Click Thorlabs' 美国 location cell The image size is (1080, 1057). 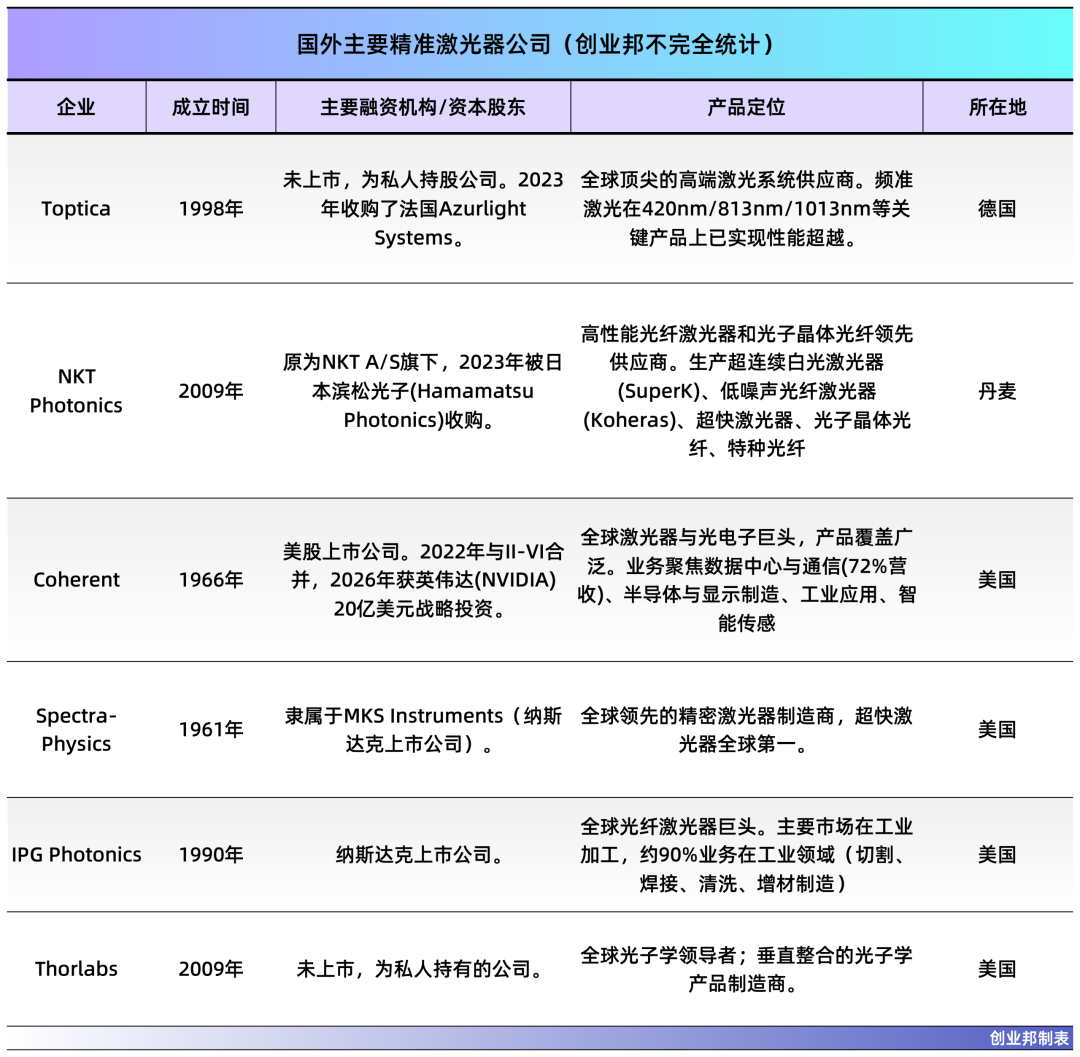(x=997, y=969)
